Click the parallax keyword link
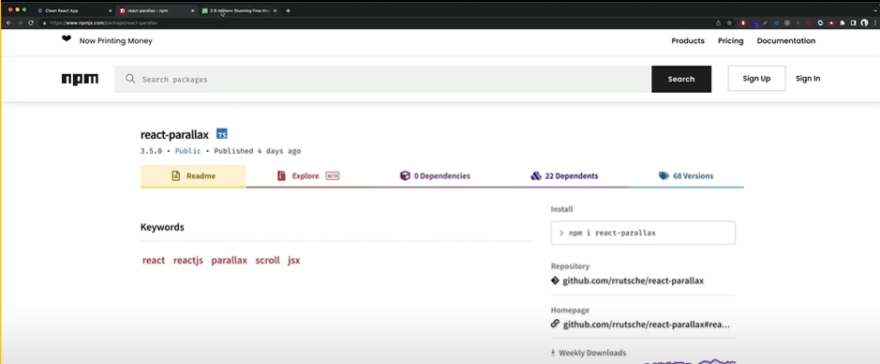The height and width of the screenshot is (364, 880). click(229, 260)
